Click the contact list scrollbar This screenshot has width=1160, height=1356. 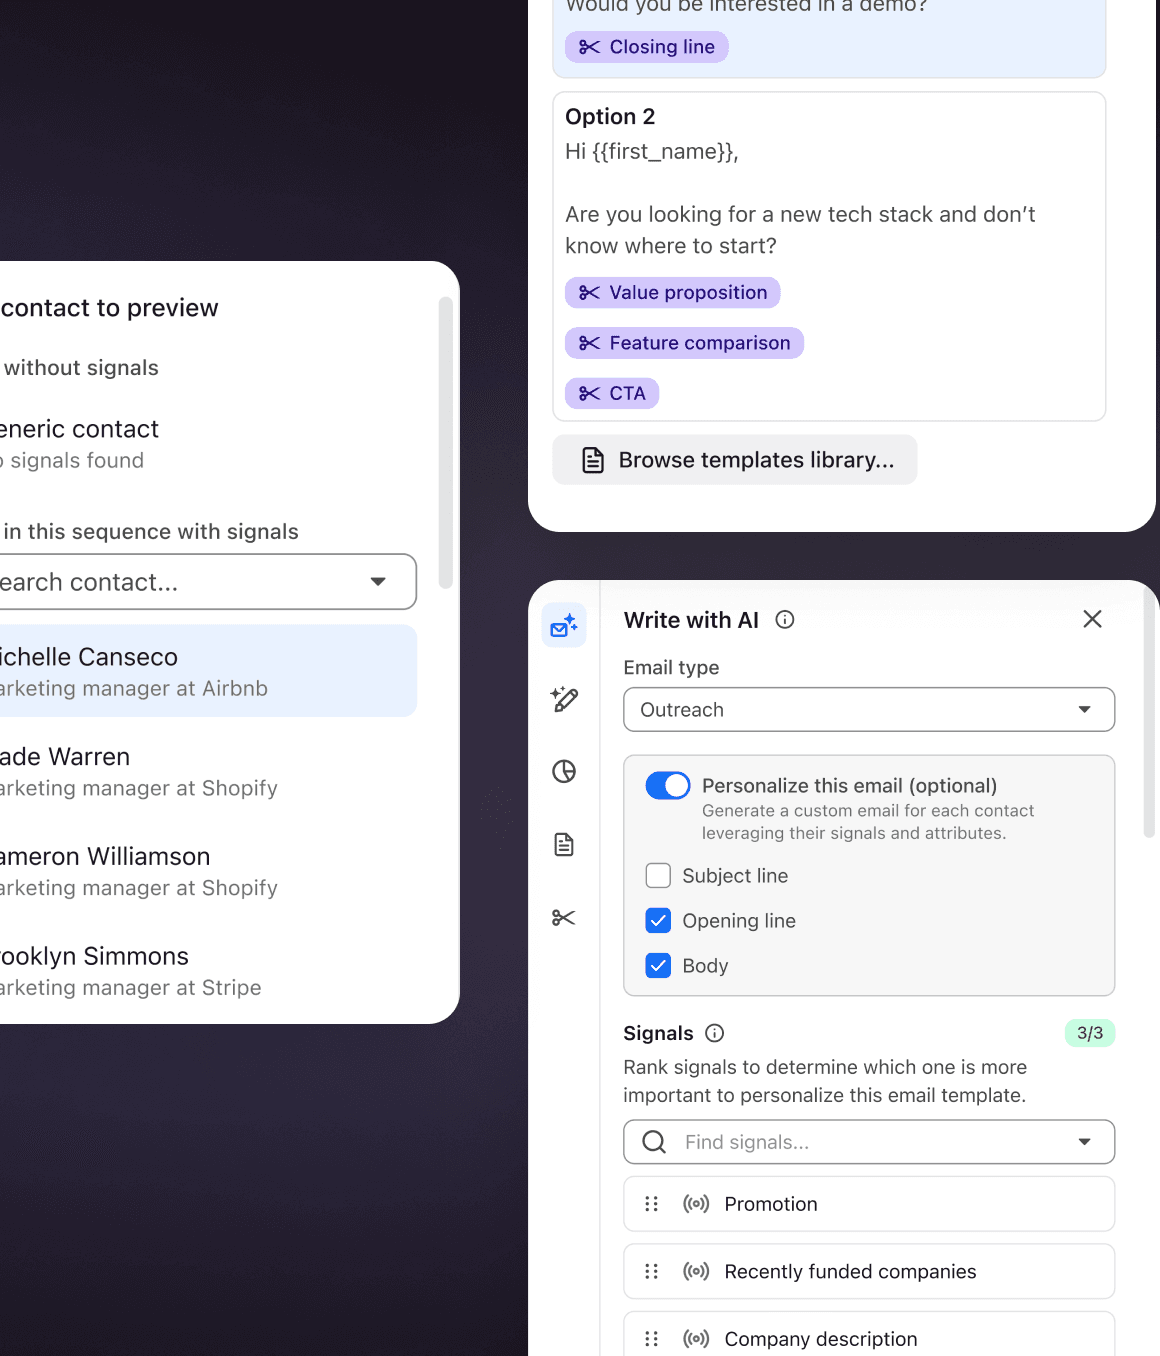(446, 442)
